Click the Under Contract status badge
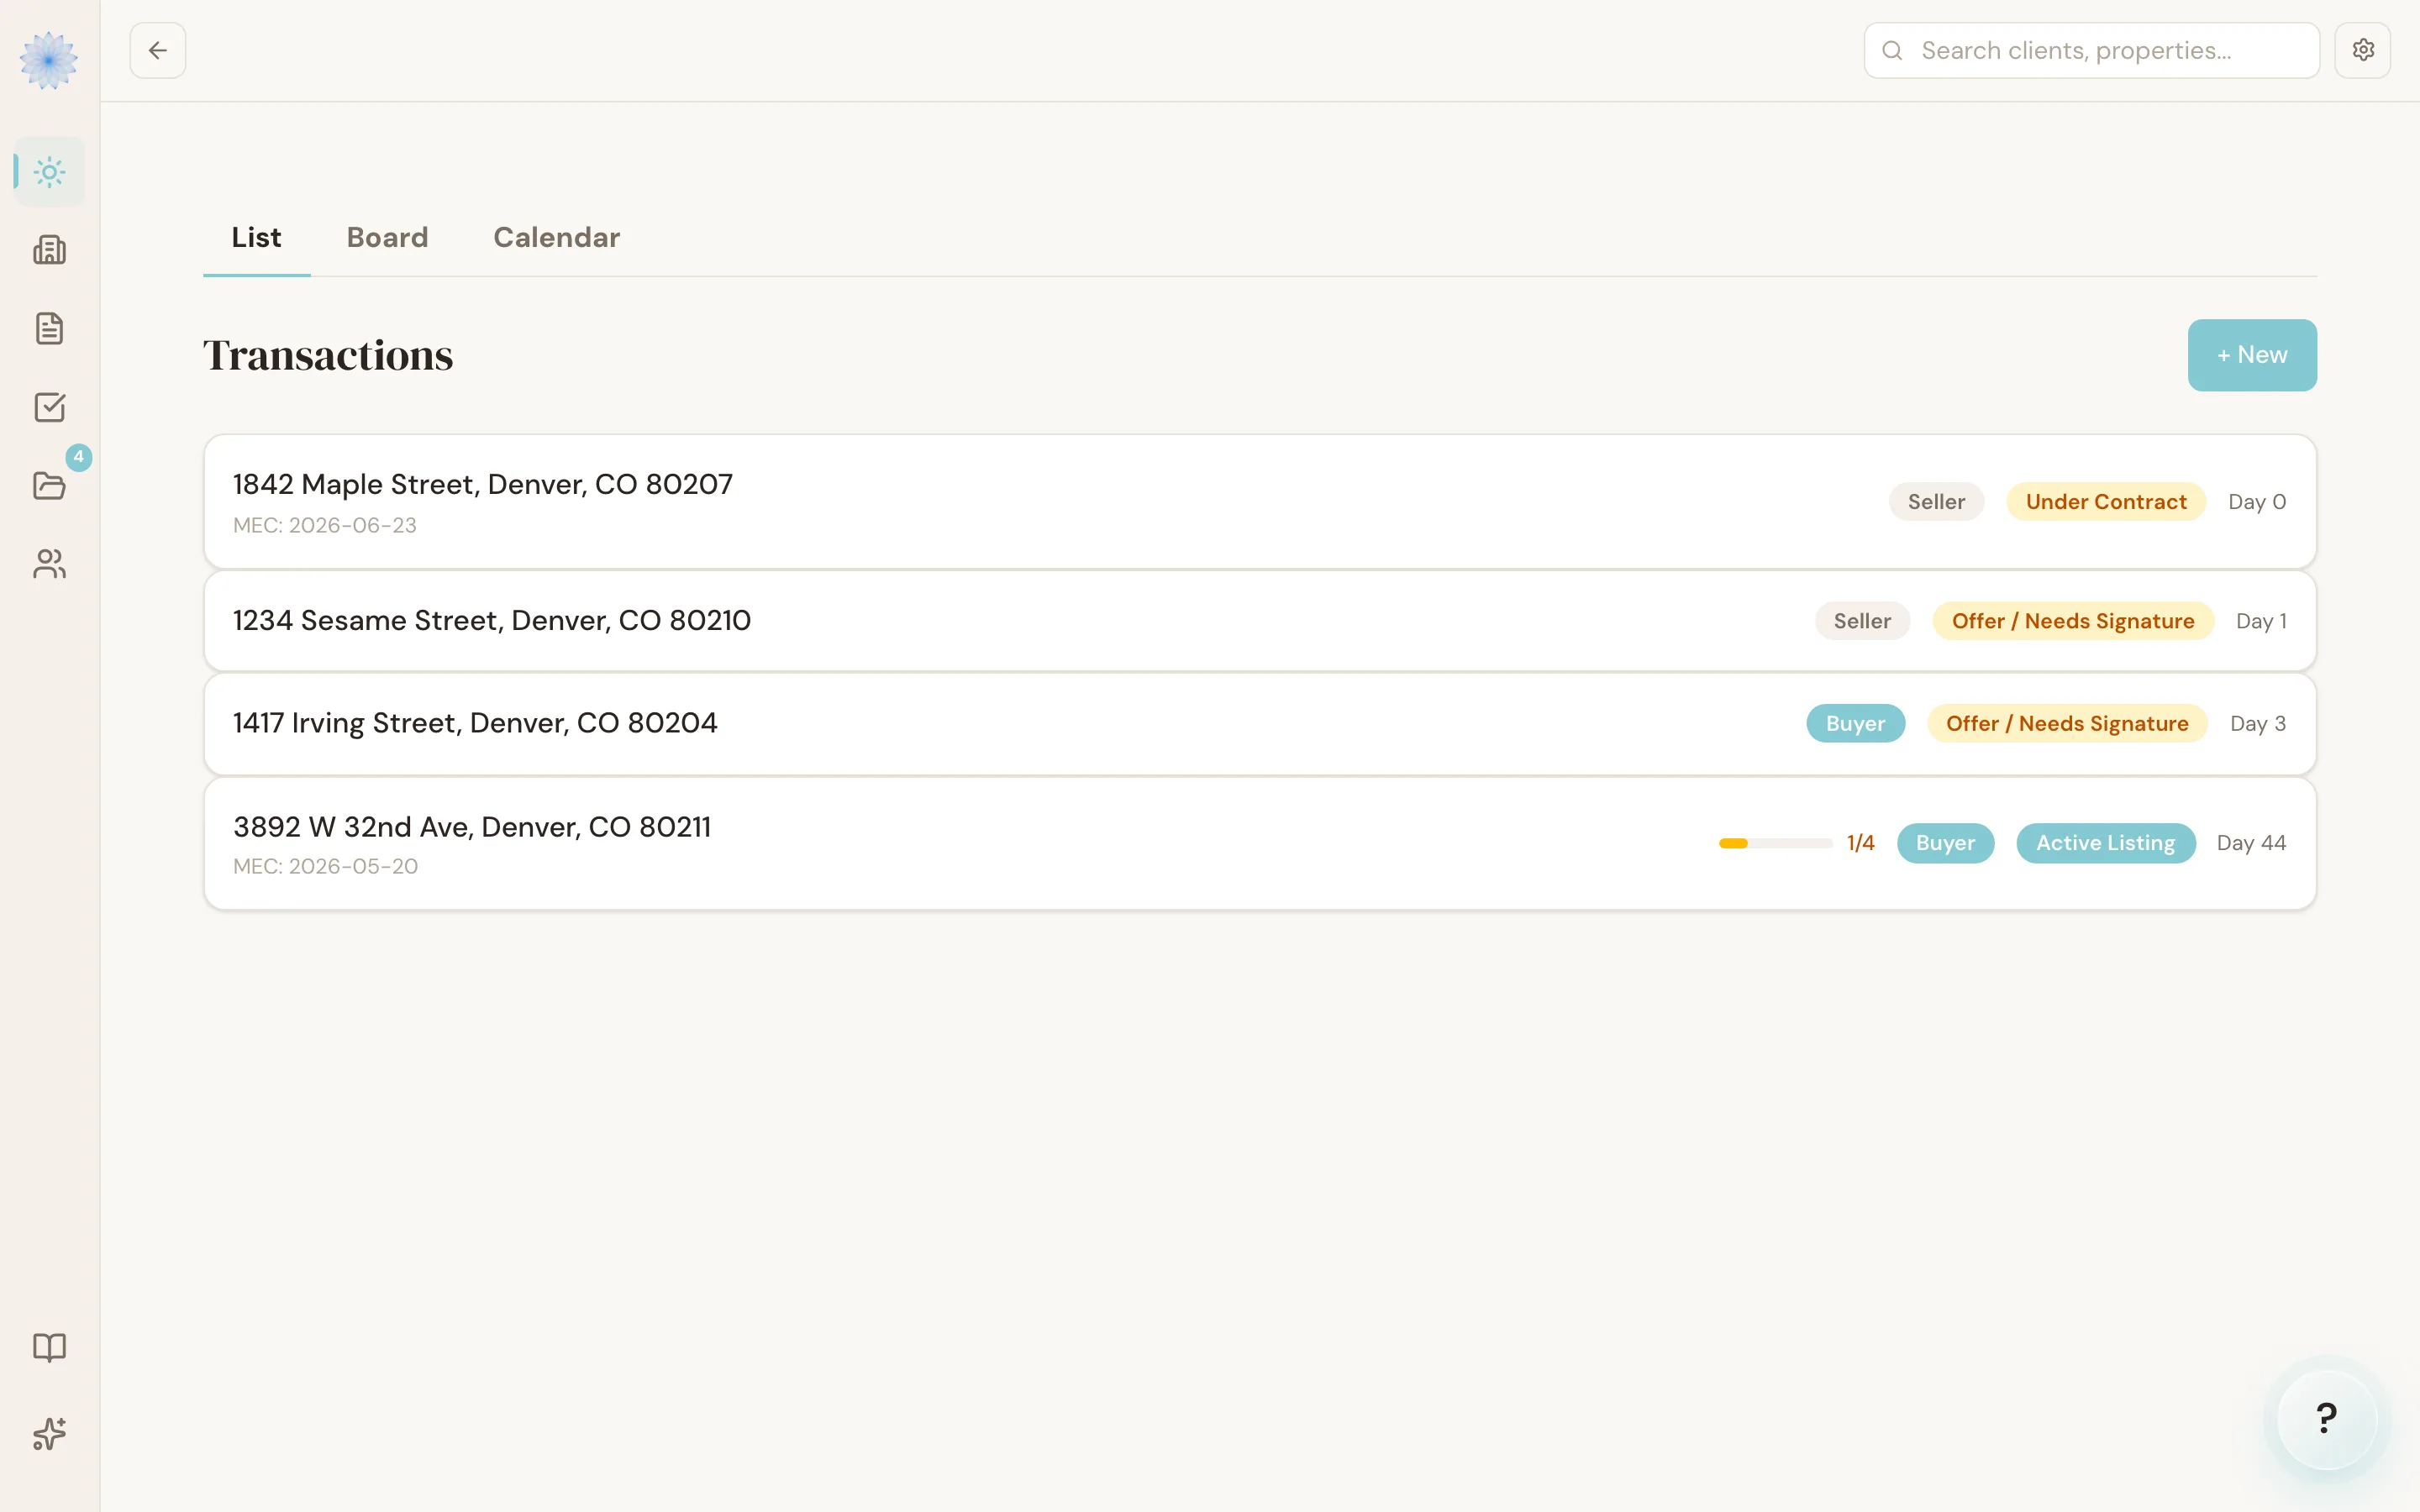 (2106, 502)
